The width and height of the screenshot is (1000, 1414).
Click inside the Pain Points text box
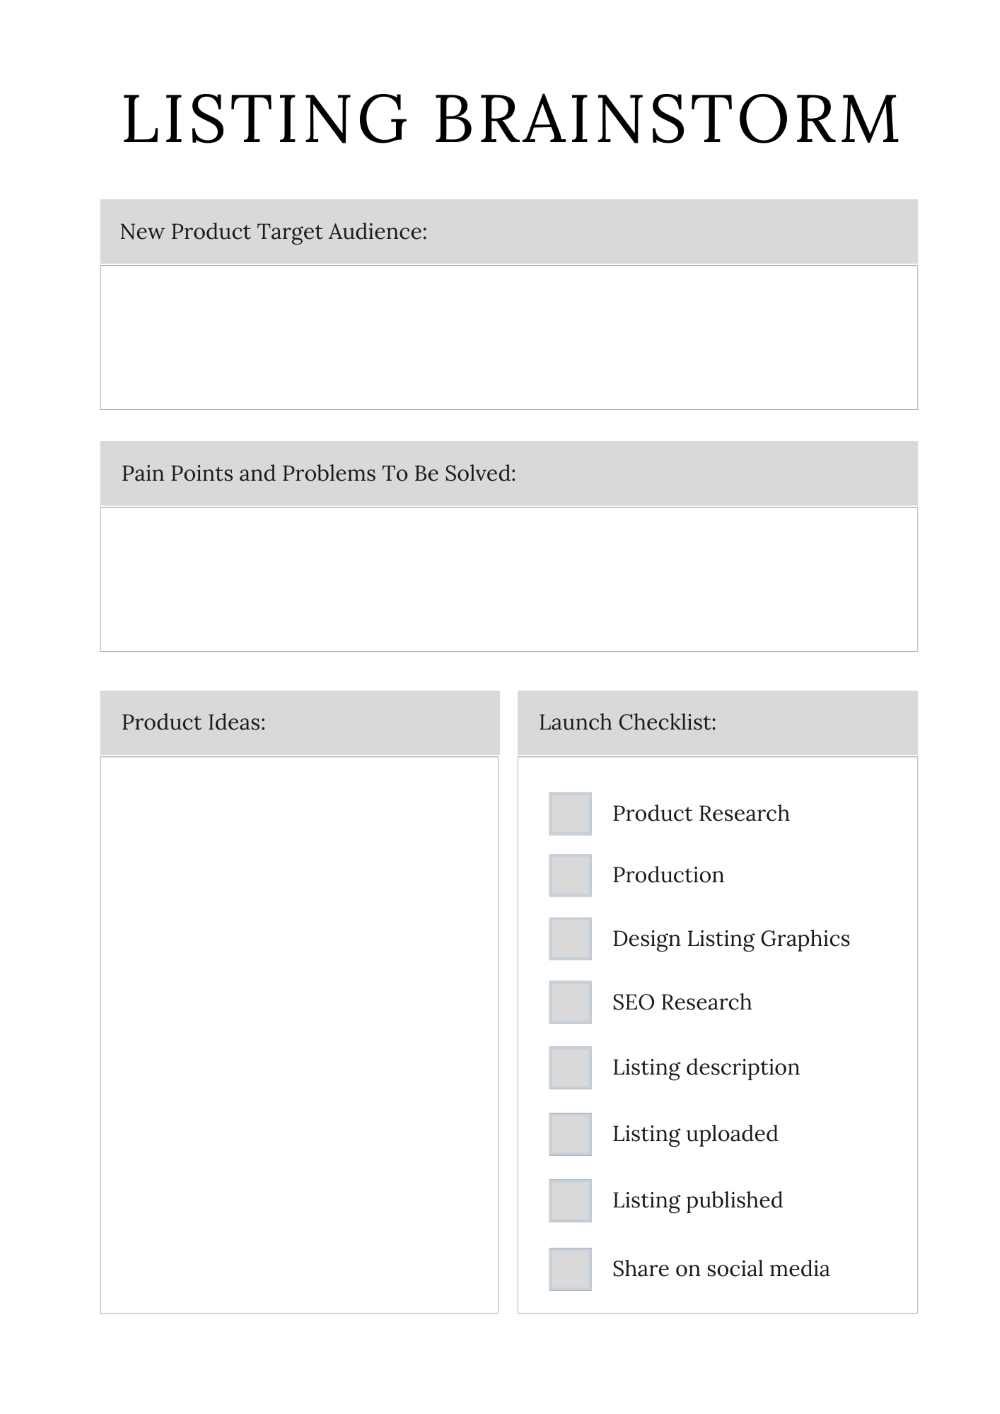coord(509,580)
